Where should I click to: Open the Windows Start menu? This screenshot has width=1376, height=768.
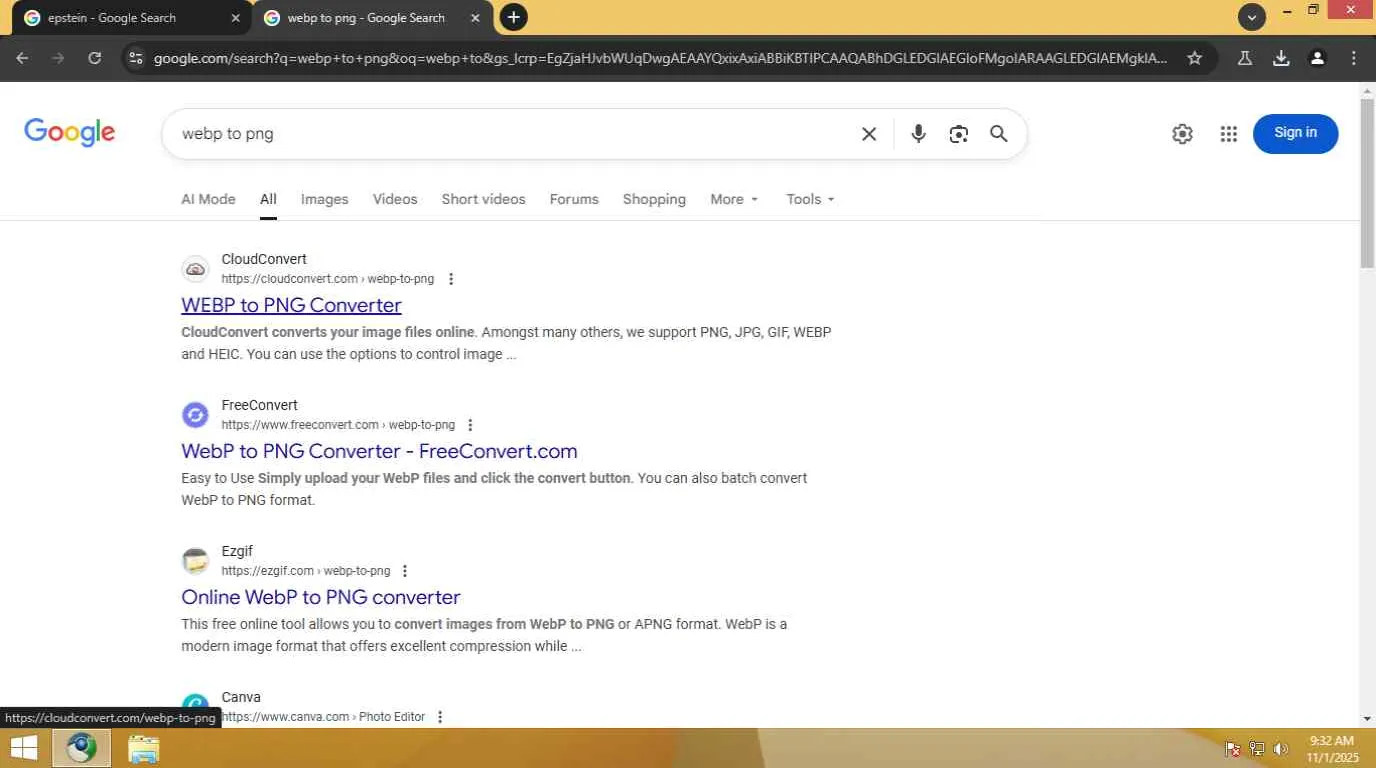pos(23,748)
